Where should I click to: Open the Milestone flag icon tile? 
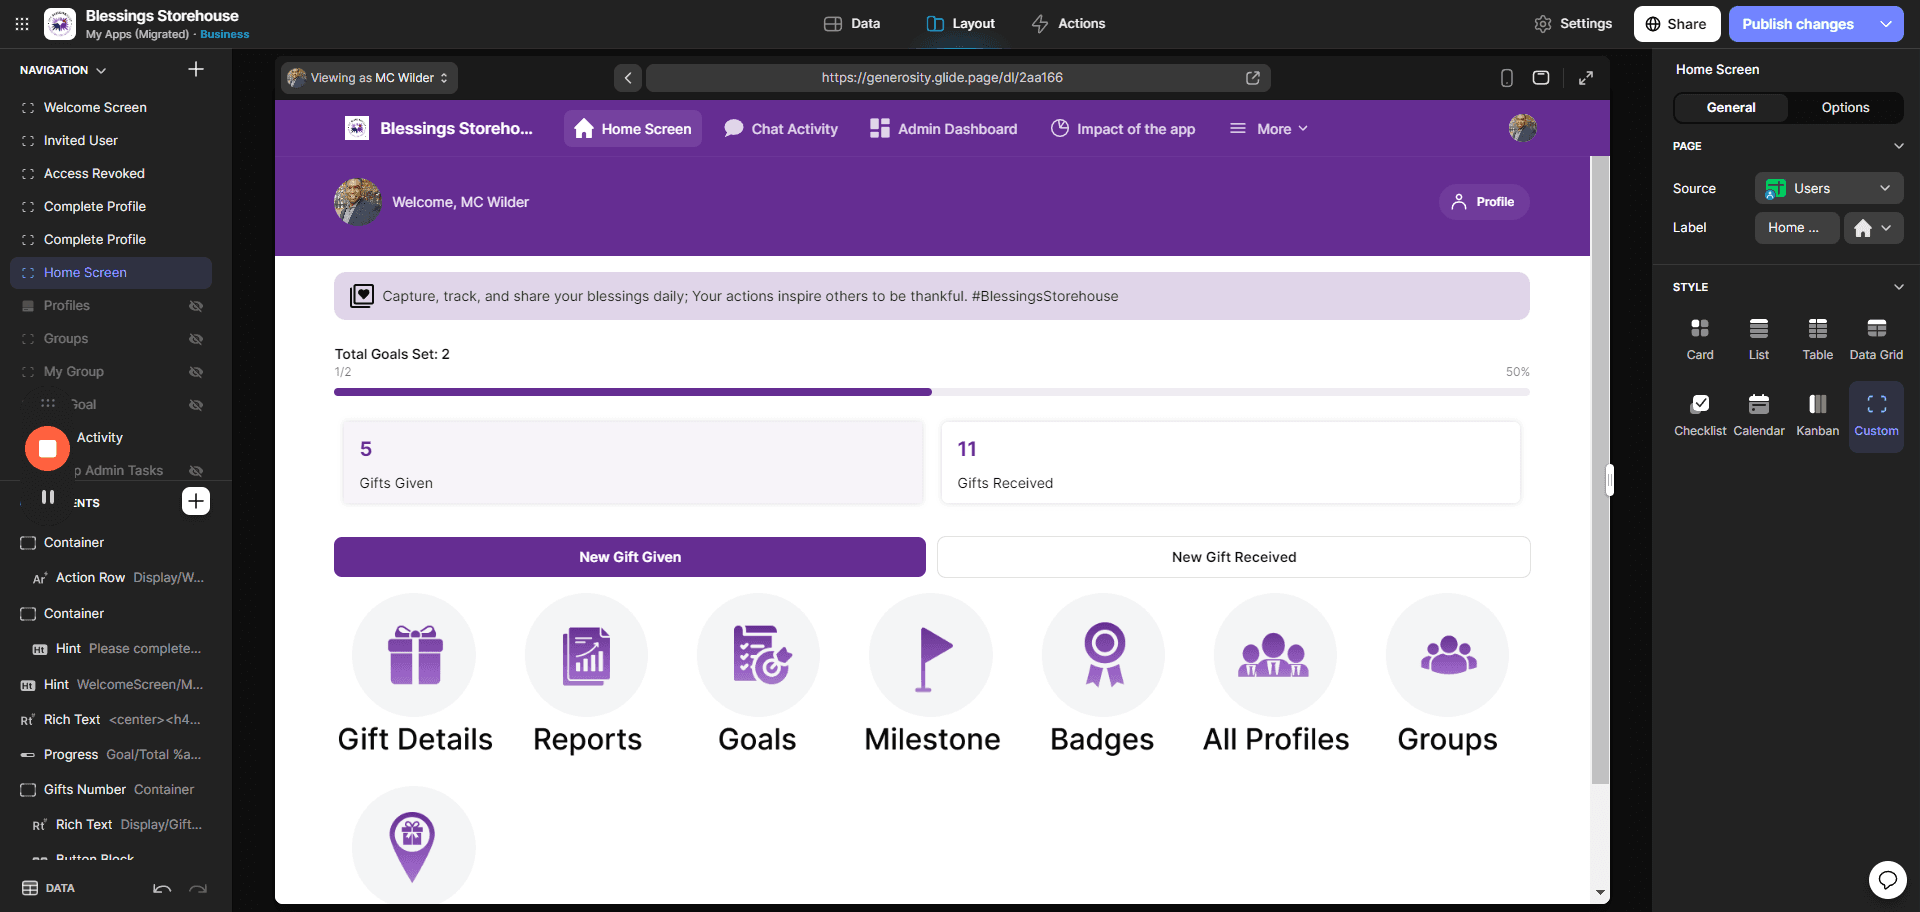[x=931, y=655]
